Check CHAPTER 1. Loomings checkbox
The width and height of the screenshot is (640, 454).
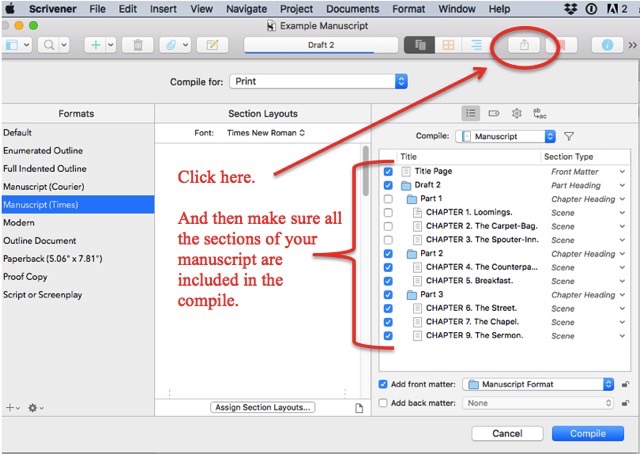[388, 213]
